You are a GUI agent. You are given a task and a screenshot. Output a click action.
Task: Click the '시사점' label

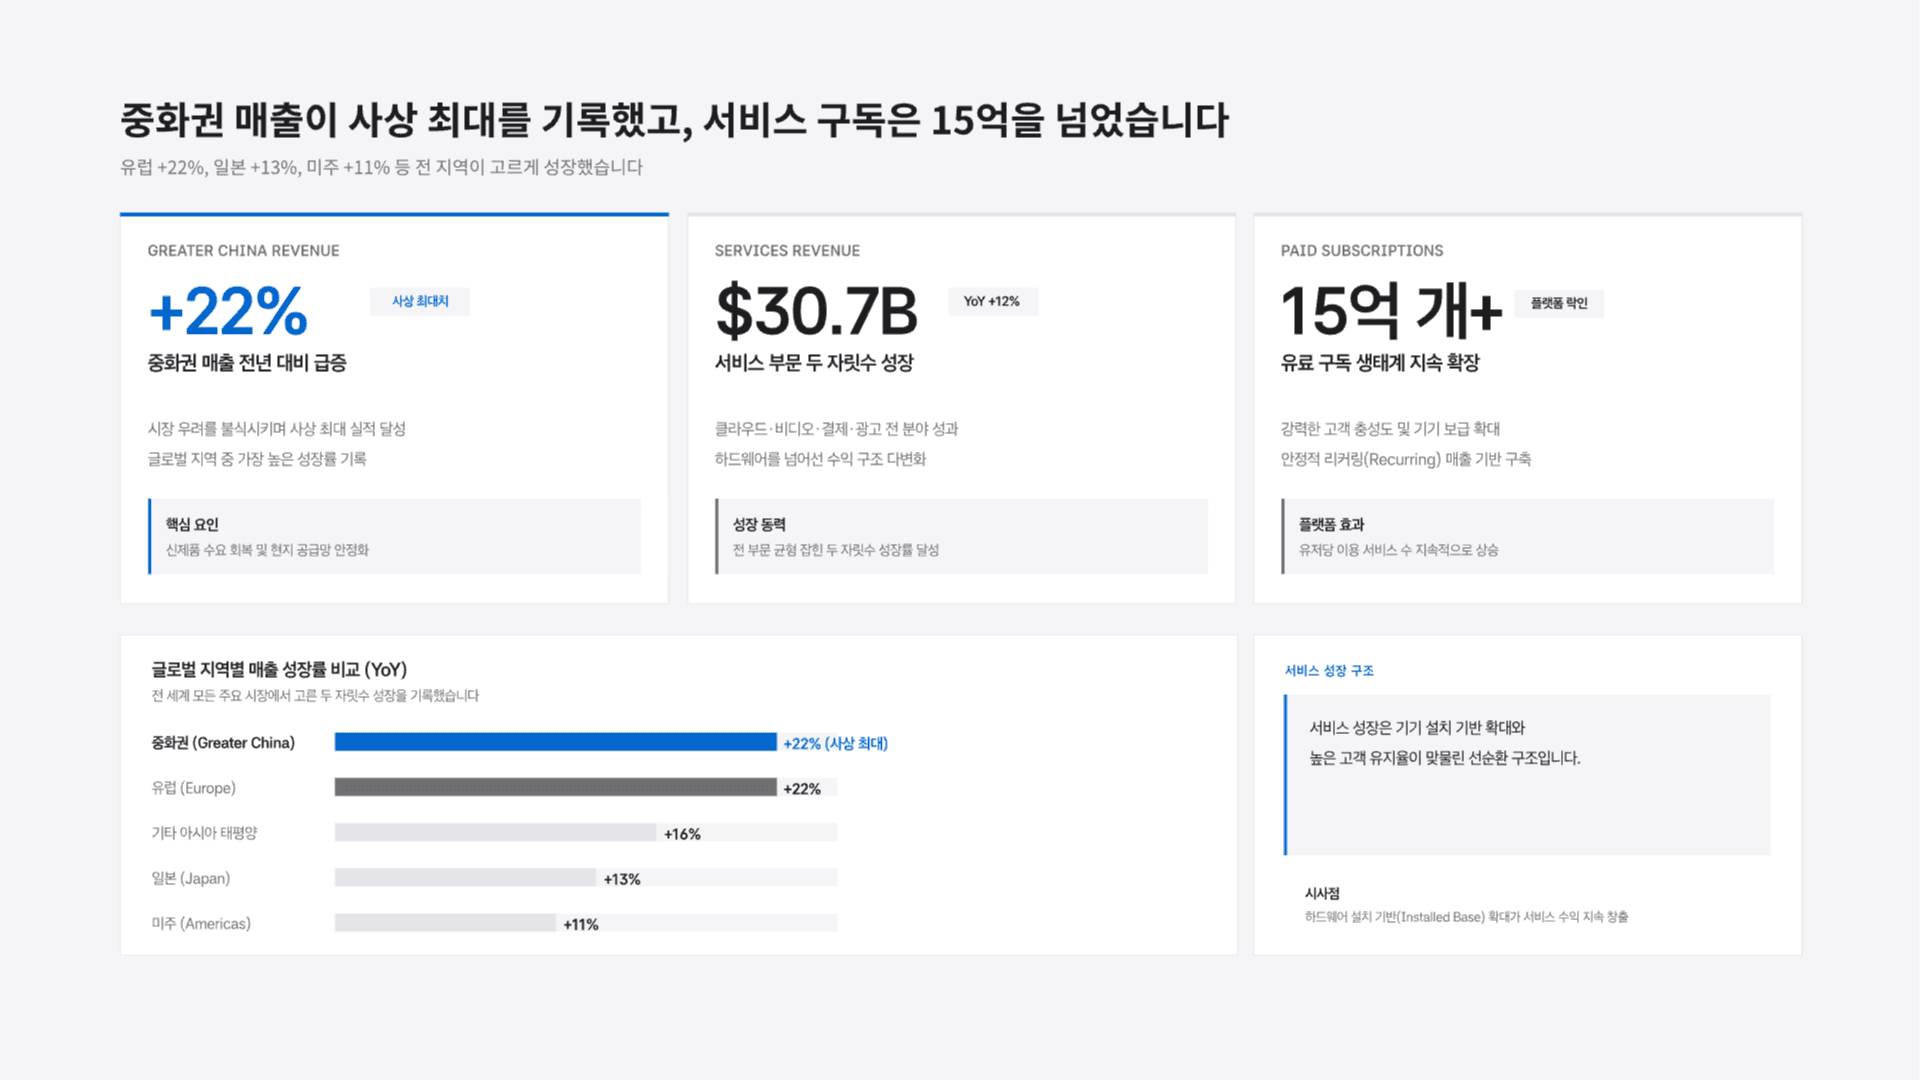tap(1322, 894)
